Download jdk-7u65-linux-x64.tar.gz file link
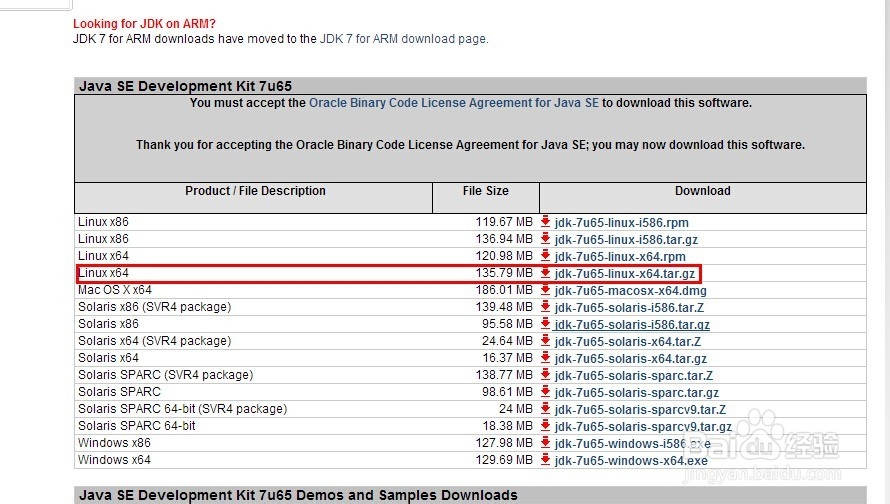 624,274
